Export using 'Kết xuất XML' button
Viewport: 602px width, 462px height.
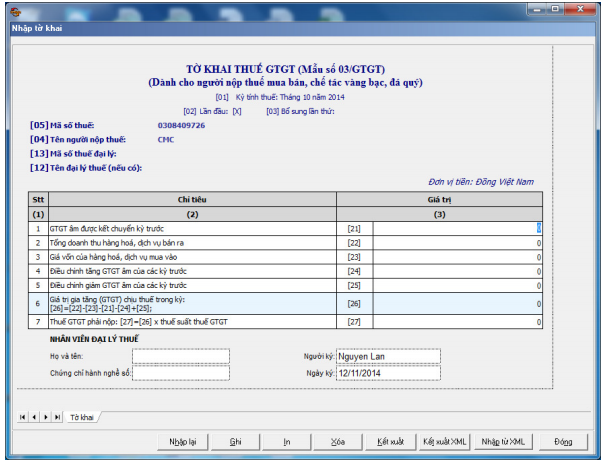pos(445,440)
